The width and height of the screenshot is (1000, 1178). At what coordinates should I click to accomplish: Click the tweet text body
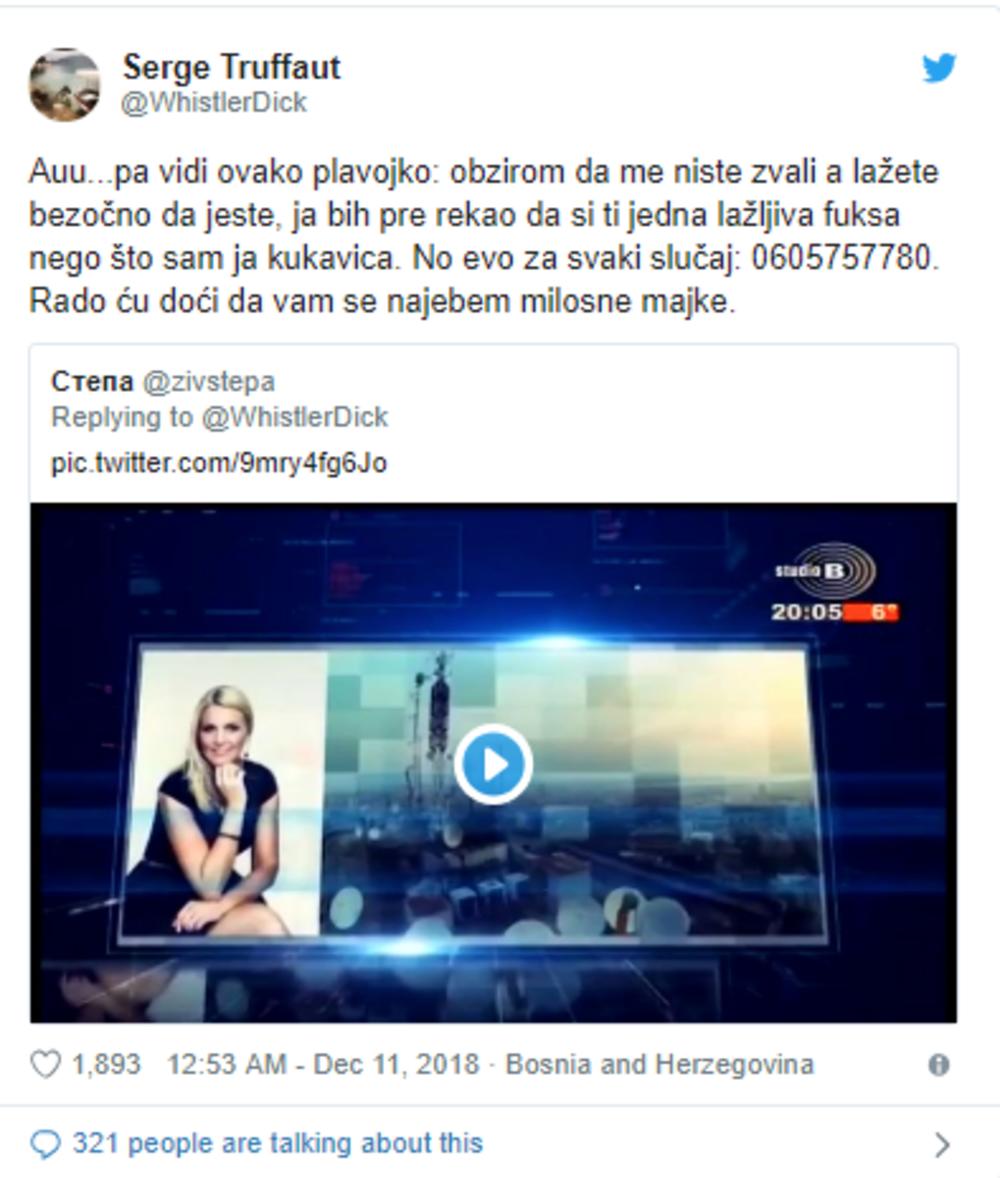[484, 236]
